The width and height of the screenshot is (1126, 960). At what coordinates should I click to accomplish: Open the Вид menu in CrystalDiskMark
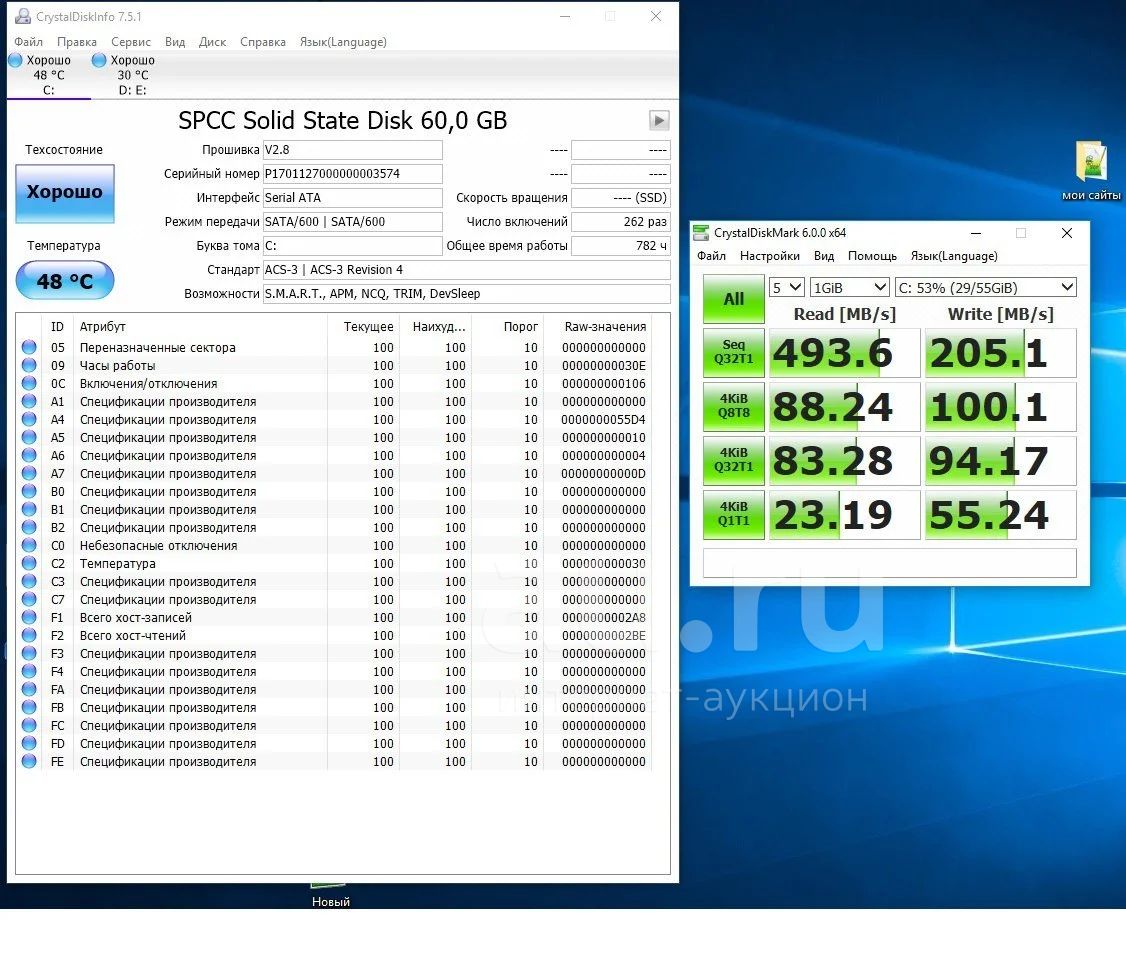[824, 256]
